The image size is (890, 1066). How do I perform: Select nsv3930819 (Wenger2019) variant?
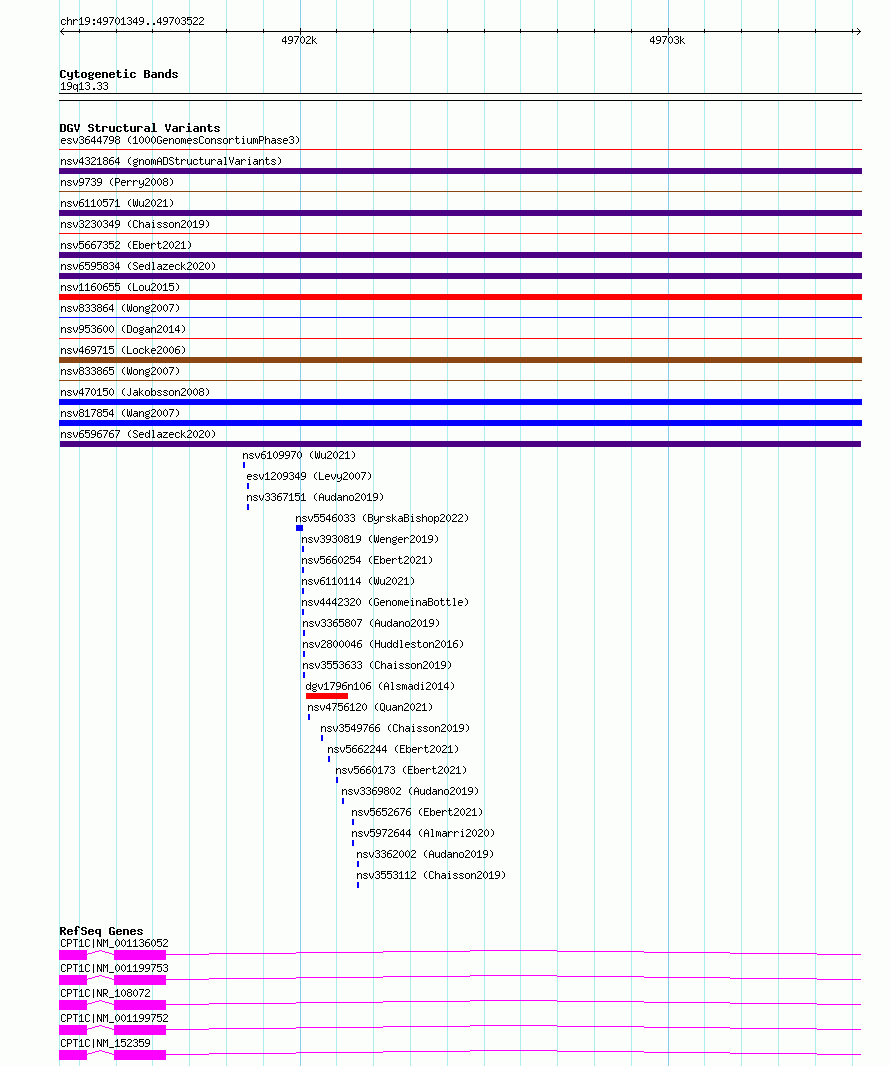[370, 540]
